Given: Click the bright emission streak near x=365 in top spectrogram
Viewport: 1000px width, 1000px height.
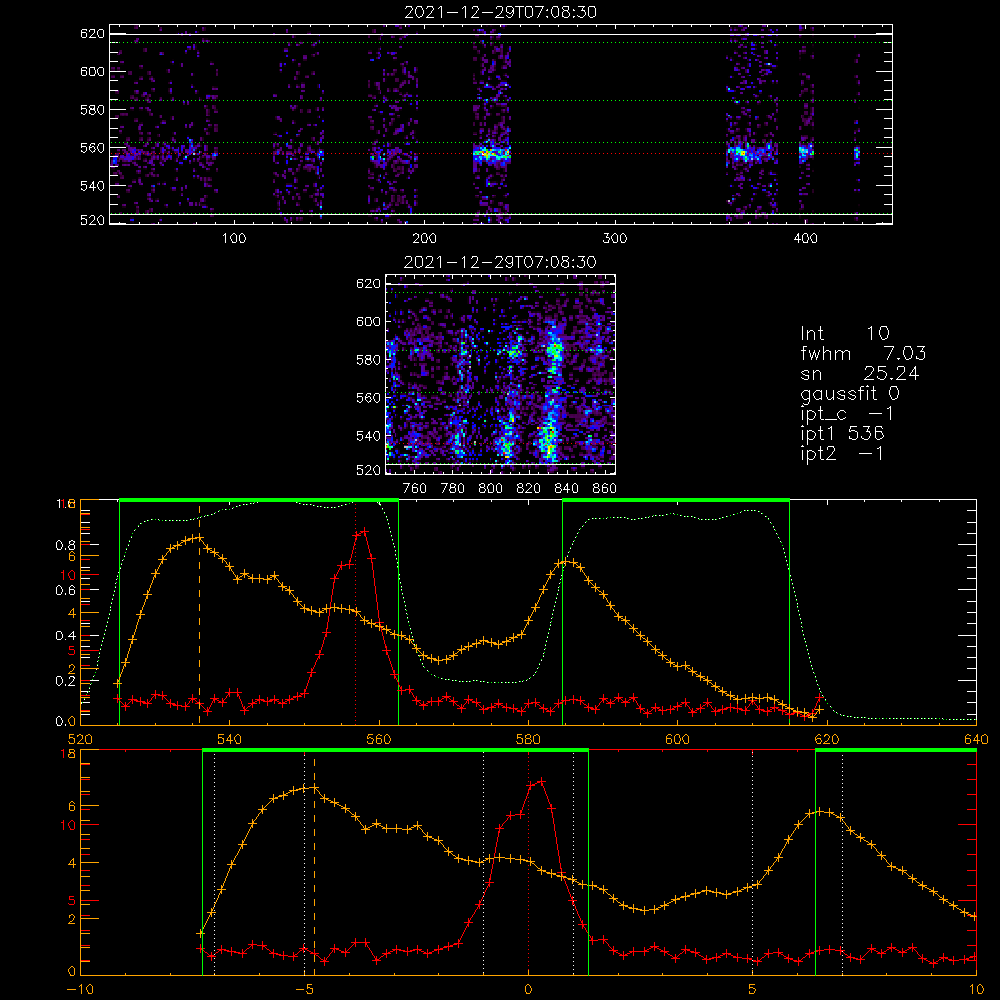Looking at the screenshot, I should 747,153.
